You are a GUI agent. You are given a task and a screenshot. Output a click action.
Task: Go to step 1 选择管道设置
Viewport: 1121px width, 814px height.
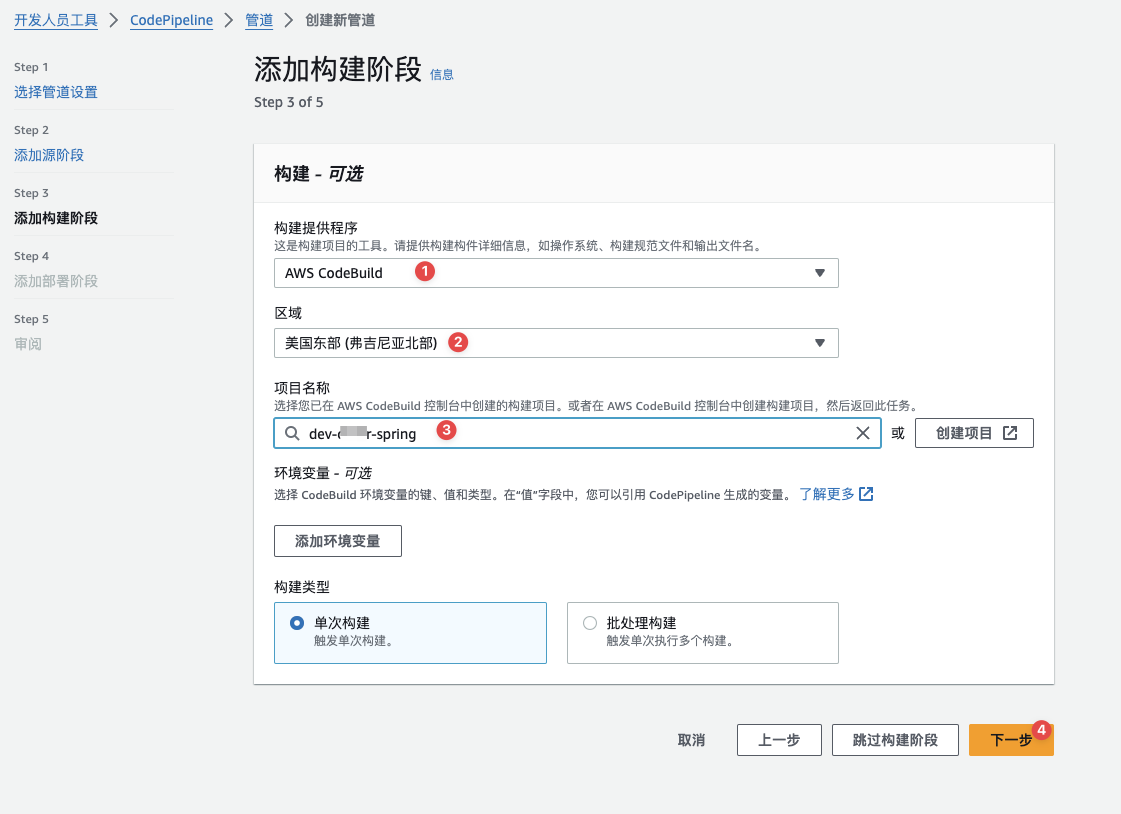click(56, 92)
